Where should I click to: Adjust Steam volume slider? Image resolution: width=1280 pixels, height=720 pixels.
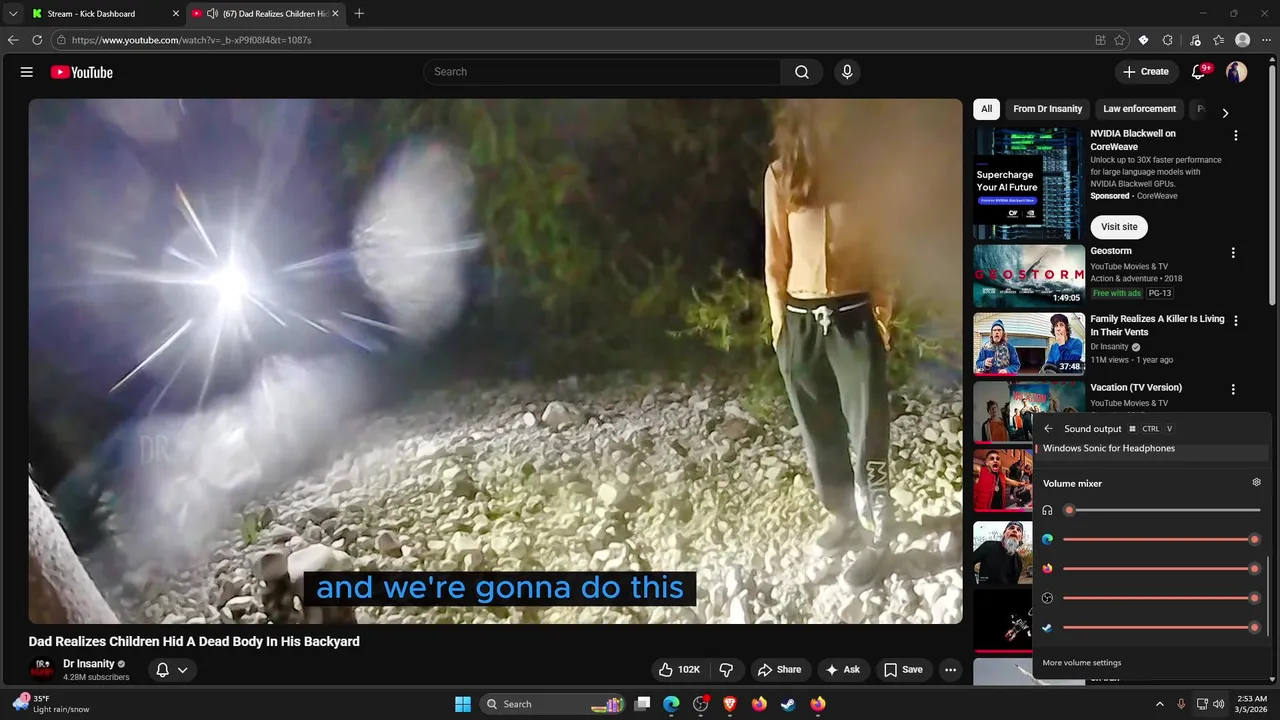tap(1161, 627)
